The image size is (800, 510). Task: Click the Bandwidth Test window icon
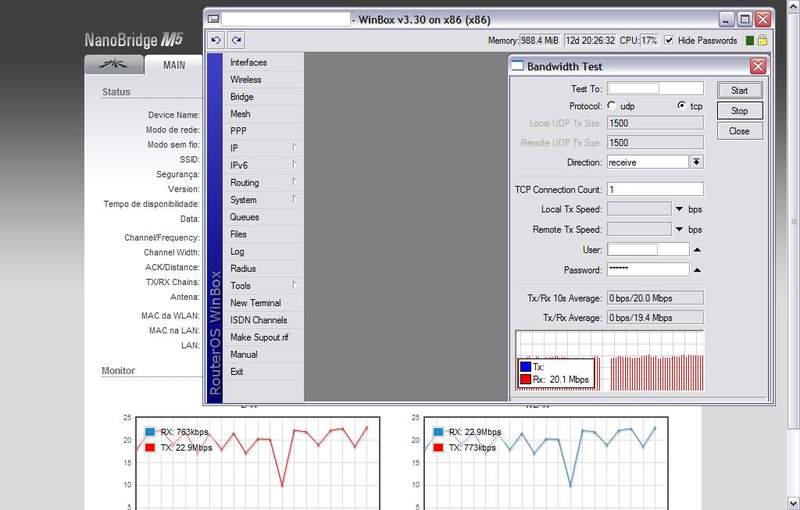tap(518, 66)
